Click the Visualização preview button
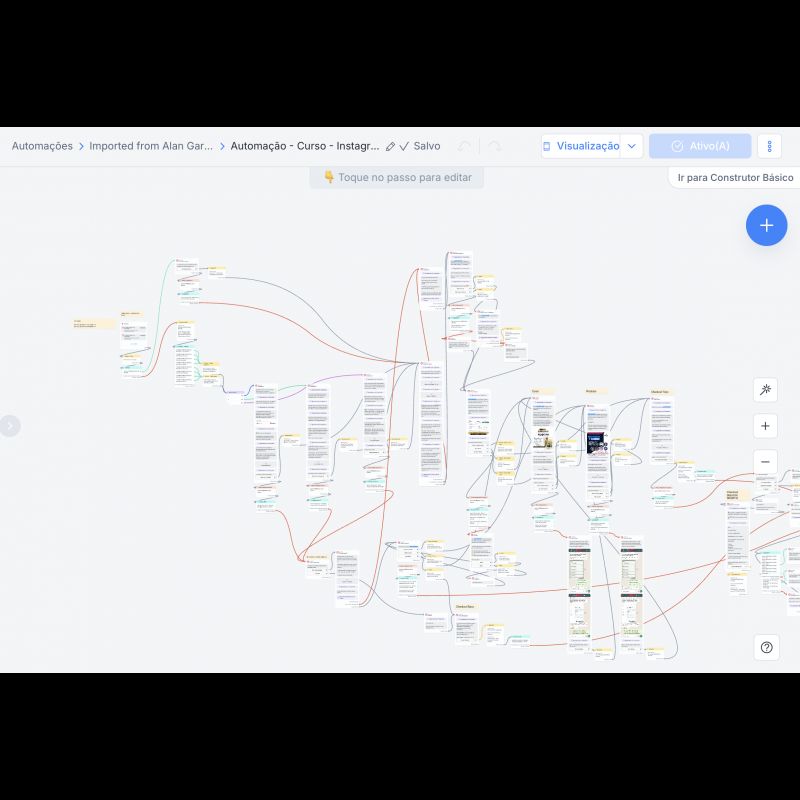800x800 pixels. pyautogui.click(x=581, y=146)
